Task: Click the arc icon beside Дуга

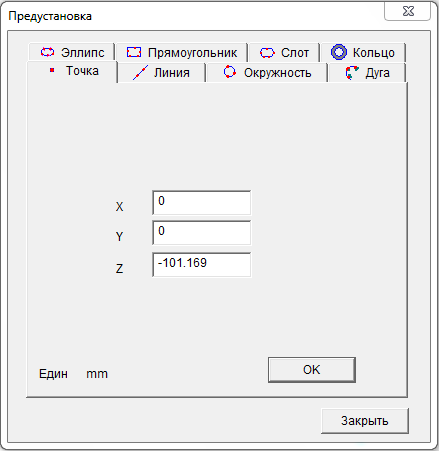Action: coord(352,73)
